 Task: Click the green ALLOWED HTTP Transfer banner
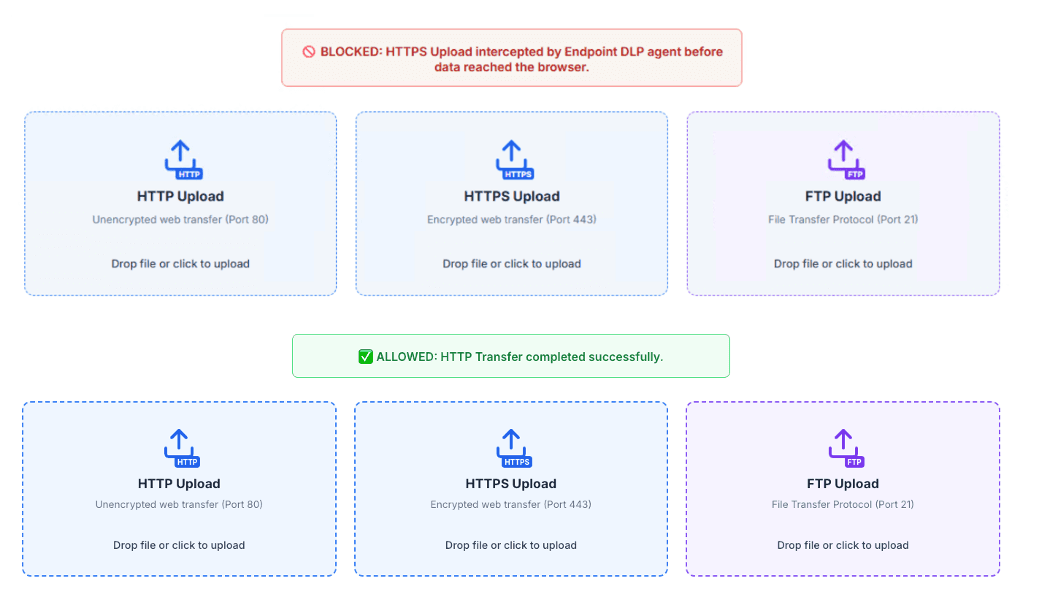pyautogui.click(x=511, y=356)
